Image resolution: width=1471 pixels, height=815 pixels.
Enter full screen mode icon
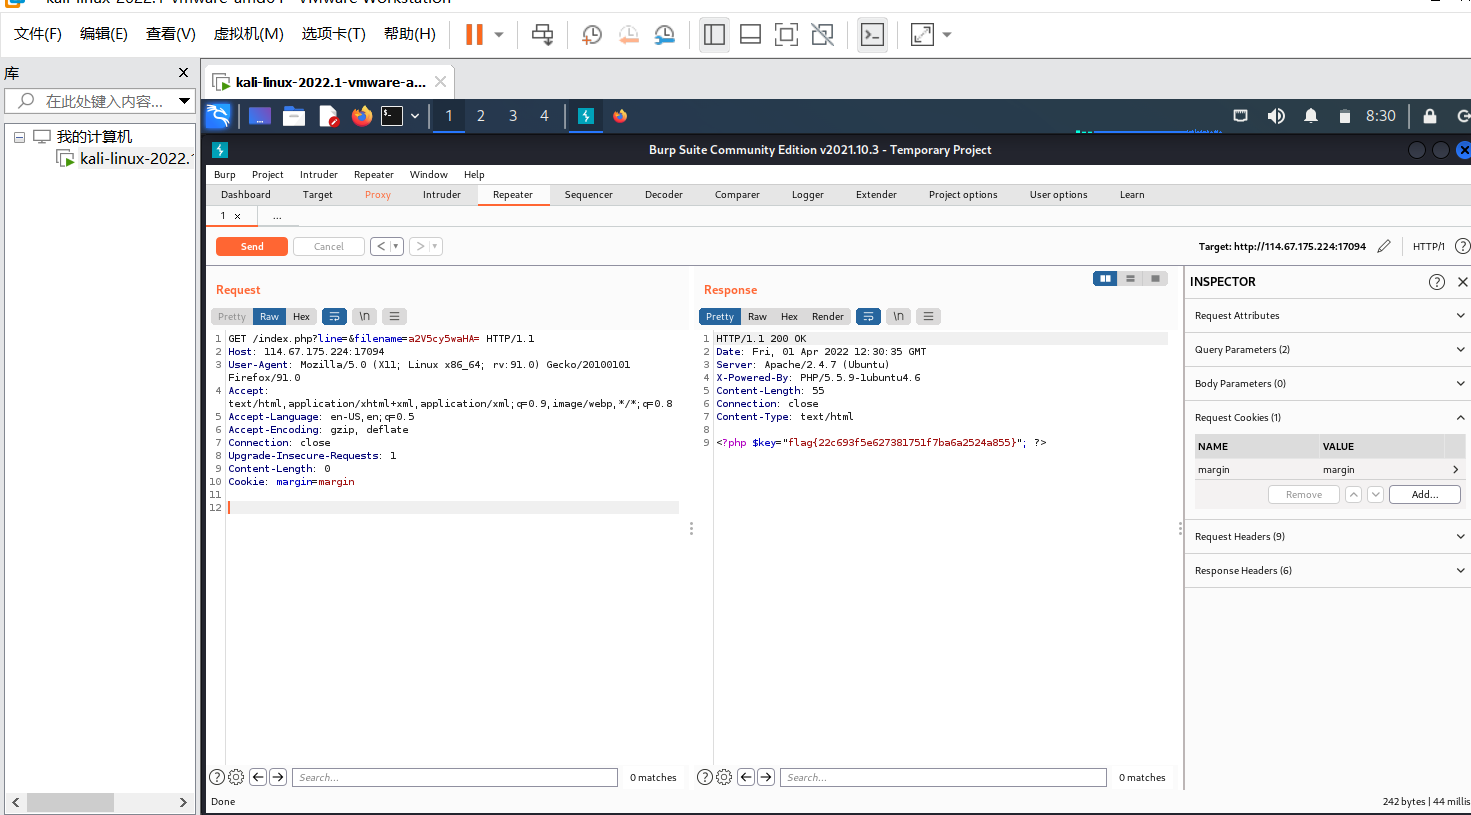pyautogui.click(x=787, y=35)
